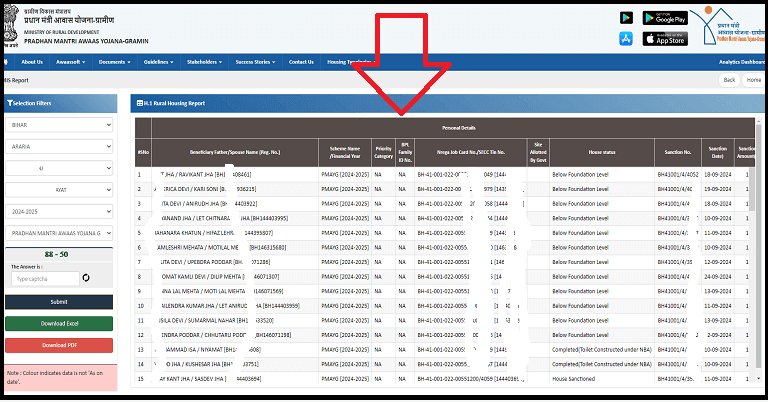Click Below Foundation Level in row 1
768x402 pixels.
click(x=580, y=174)
